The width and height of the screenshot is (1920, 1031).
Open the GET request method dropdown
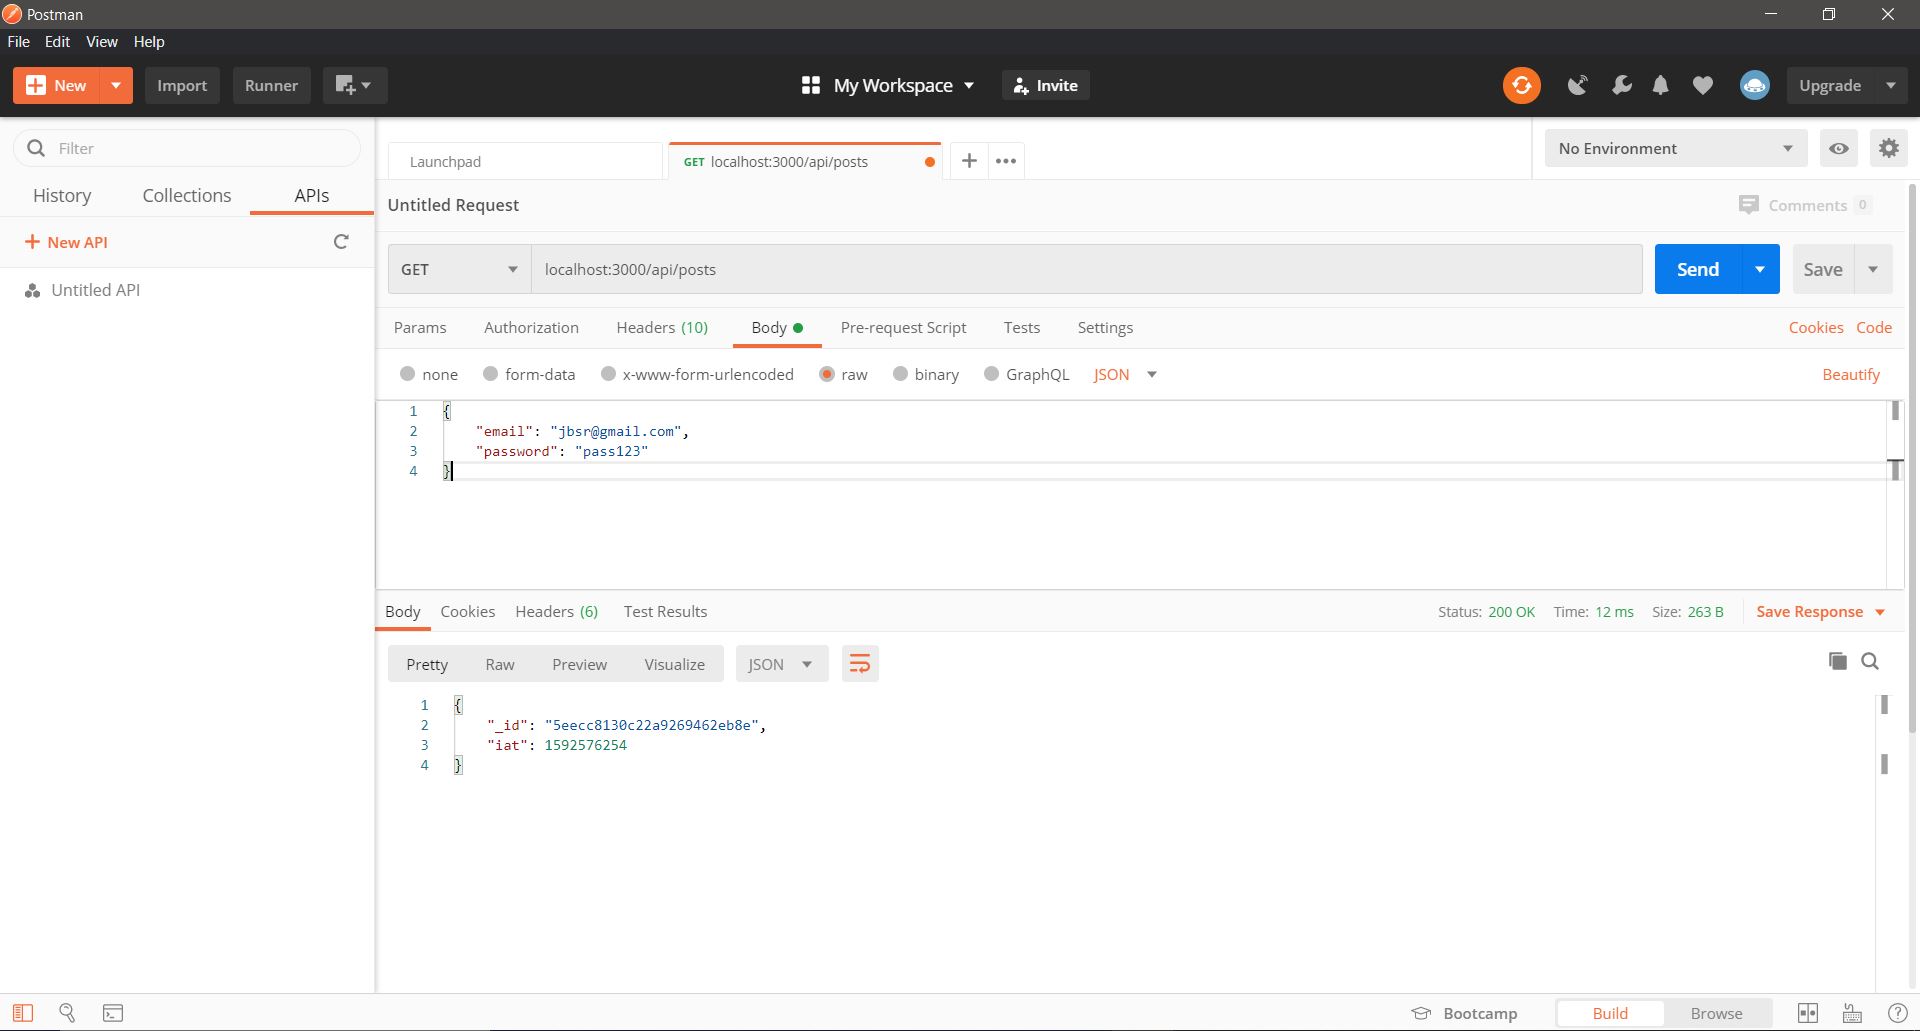pos(458,269)
